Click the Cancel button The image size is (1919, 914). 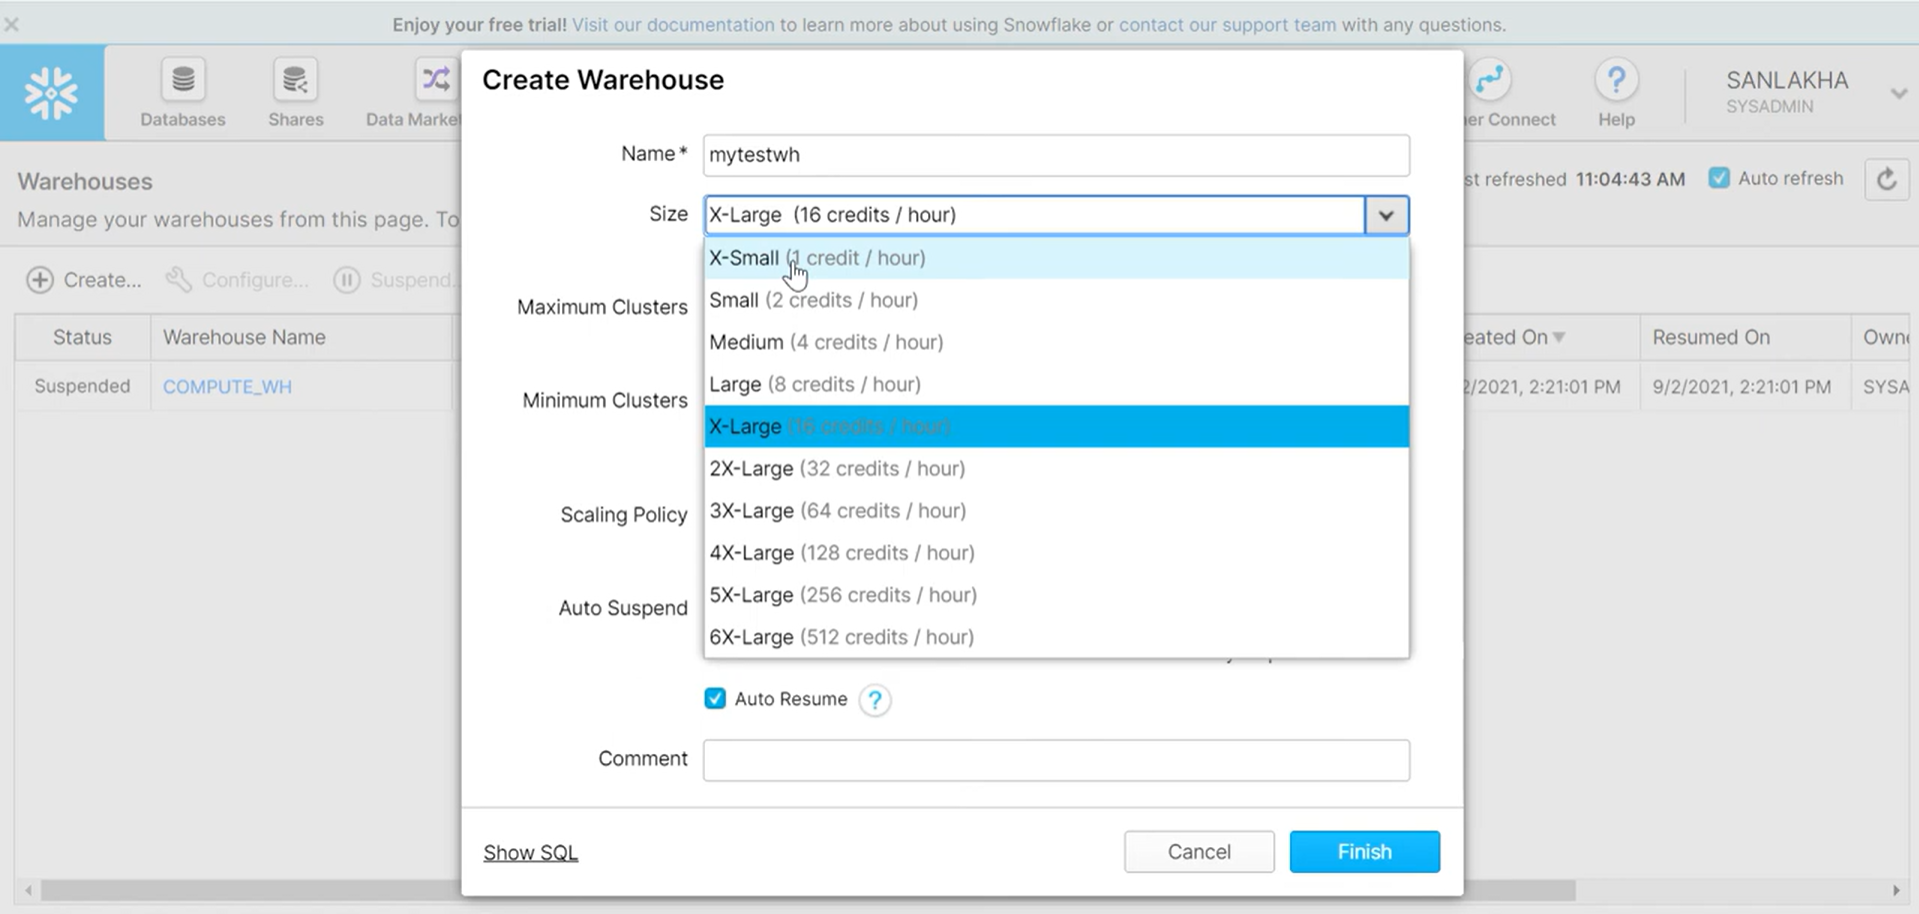[x=1199, y=851]
